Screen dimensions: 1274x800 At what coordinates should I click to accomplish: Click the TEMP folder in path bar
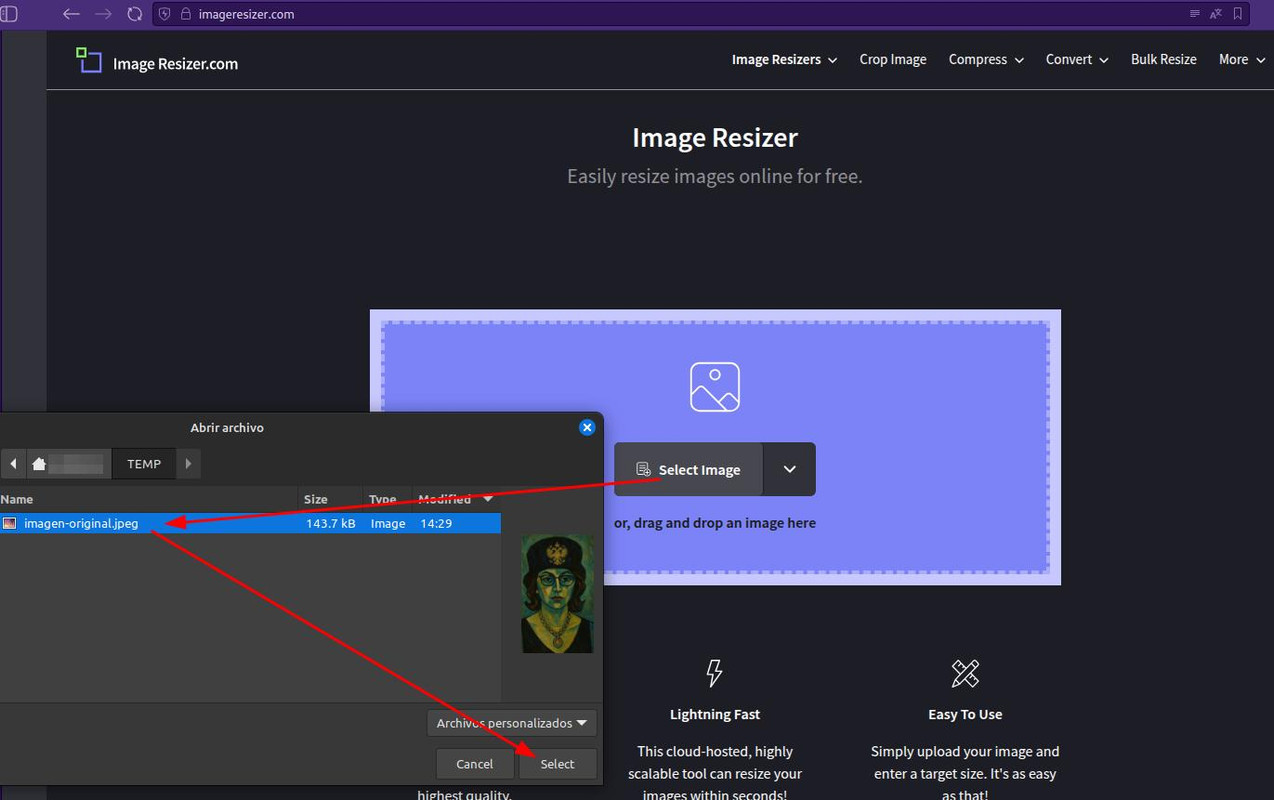pos(144,464)
